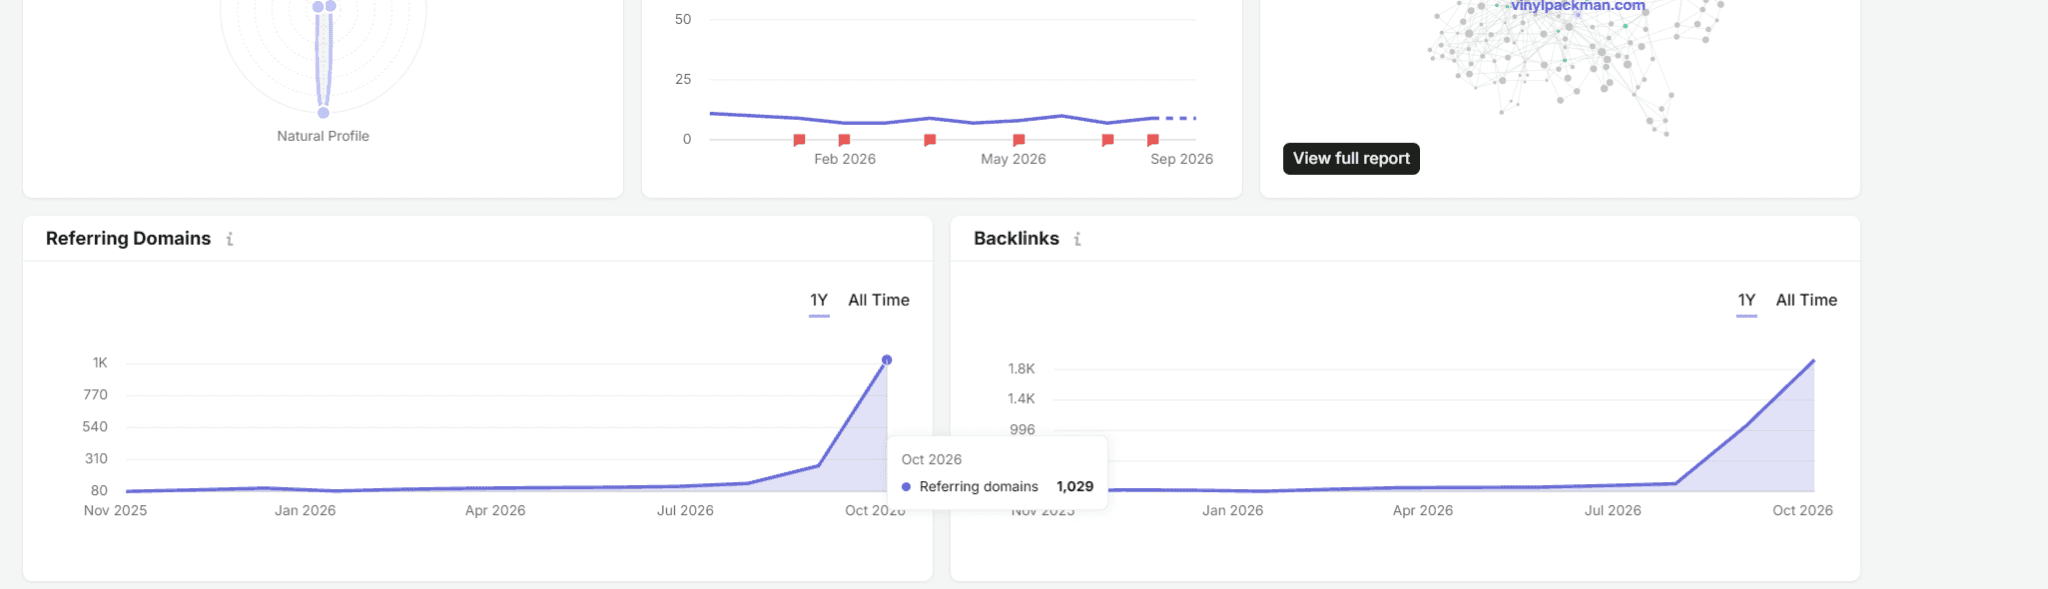2048x589 pixels.
Task: Click the red flag nearest Sep 2026
Action: 1153,140
